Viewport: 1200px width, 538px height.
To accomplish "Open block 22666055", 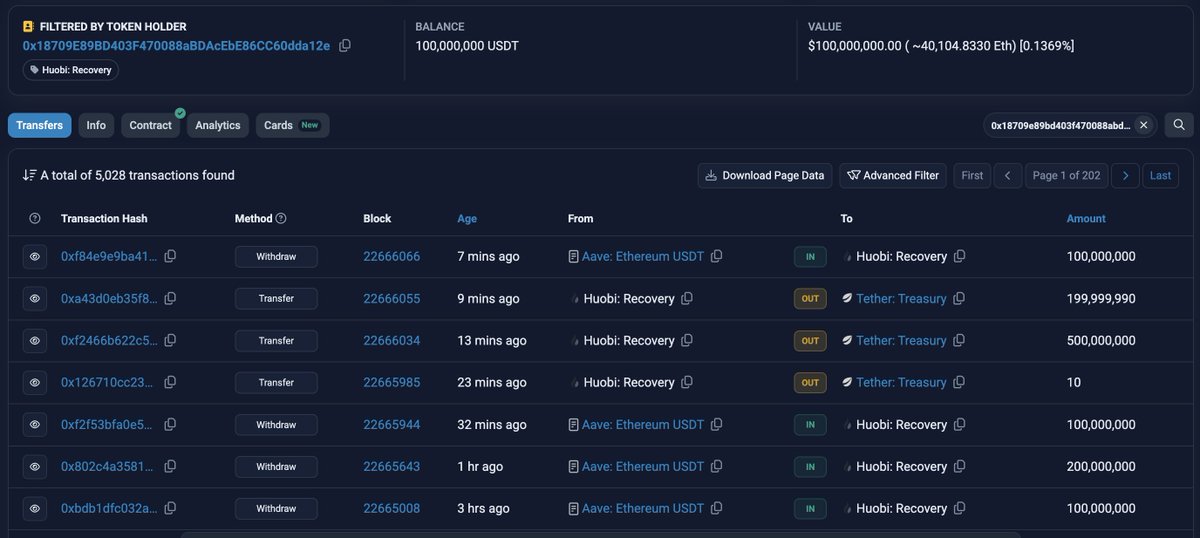I will [392, 299].
